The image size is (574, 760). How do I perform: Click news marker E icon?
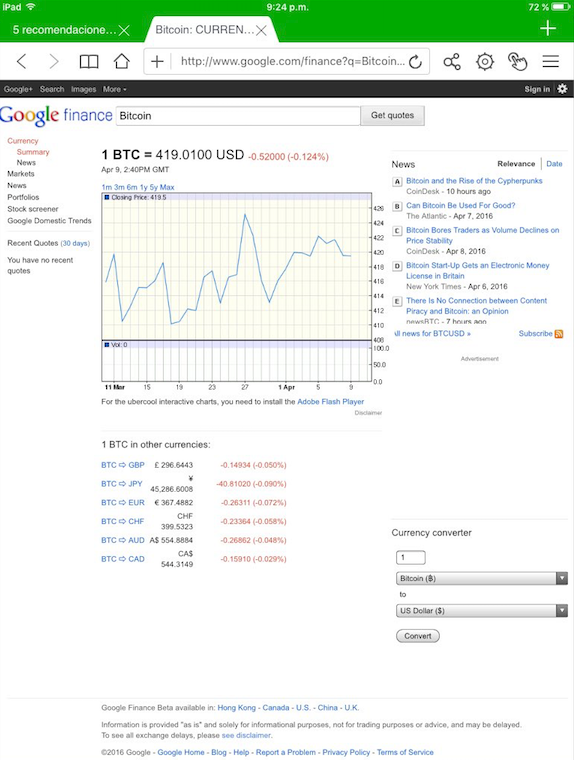click(x=397, y=301)
